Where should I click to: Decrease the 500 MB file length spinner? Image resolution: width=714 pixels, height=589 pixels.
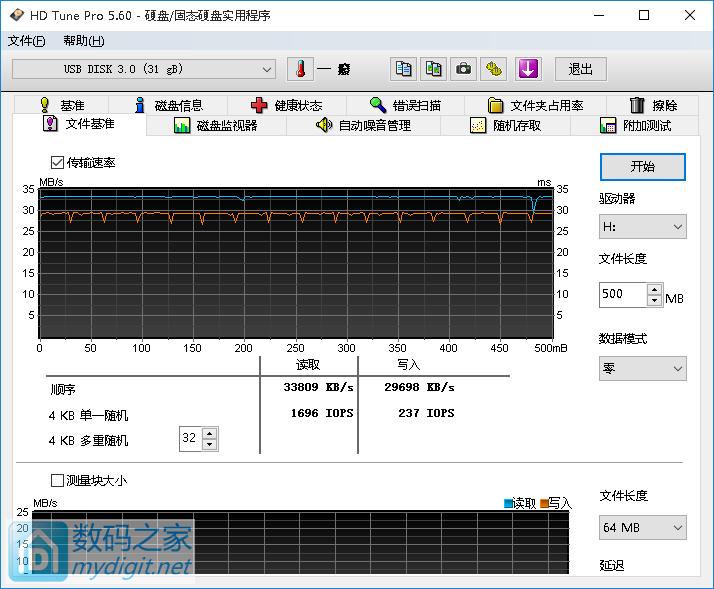(654, 300)
